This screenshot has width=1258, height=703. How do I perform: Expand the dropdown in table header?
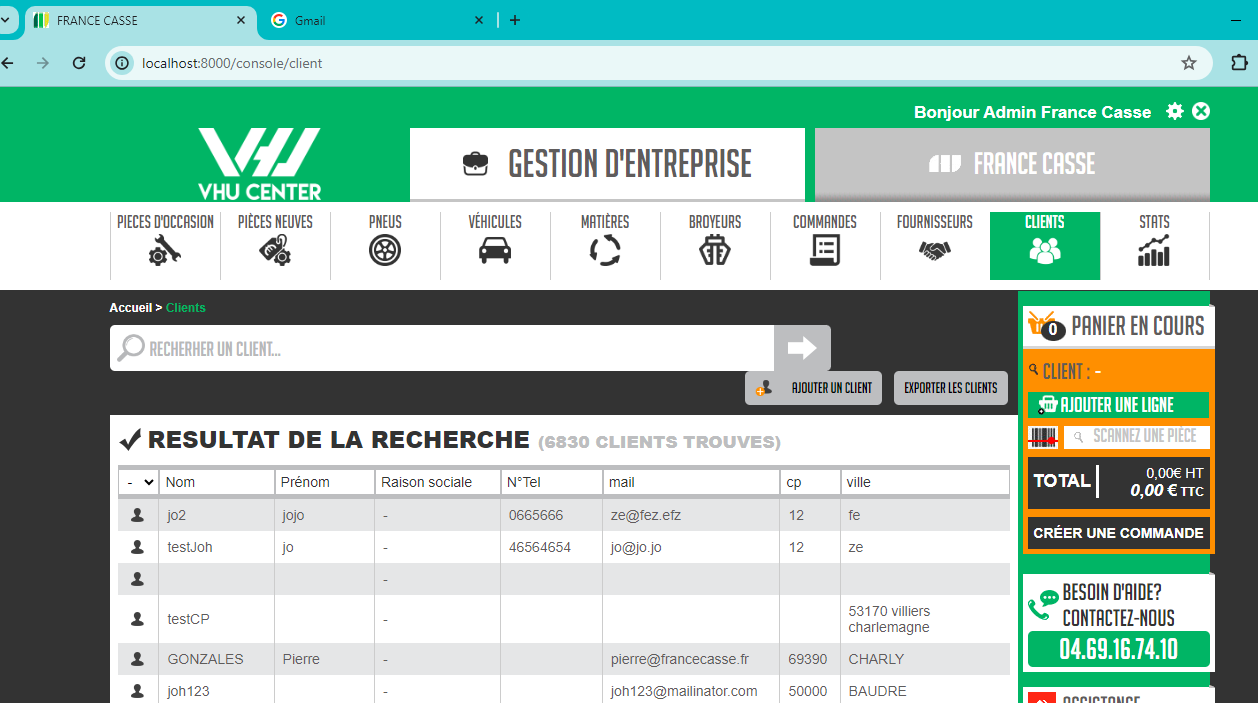coord(138,482)
